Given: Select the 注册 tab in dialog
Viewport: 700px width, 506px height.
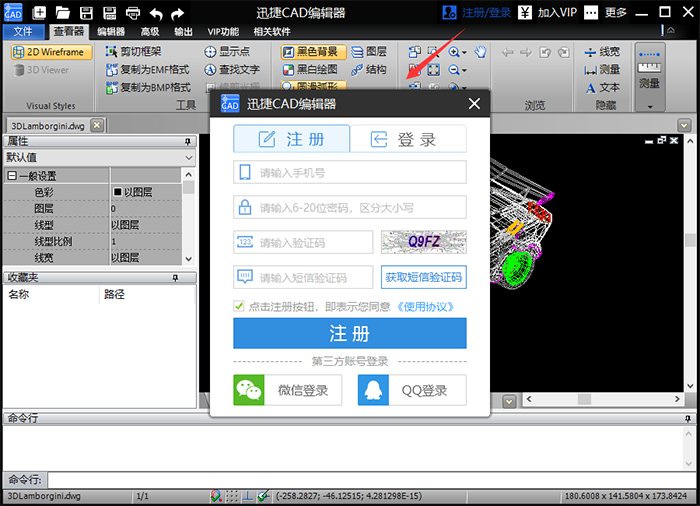Looking at the screenshot, I should pos(292,139).
